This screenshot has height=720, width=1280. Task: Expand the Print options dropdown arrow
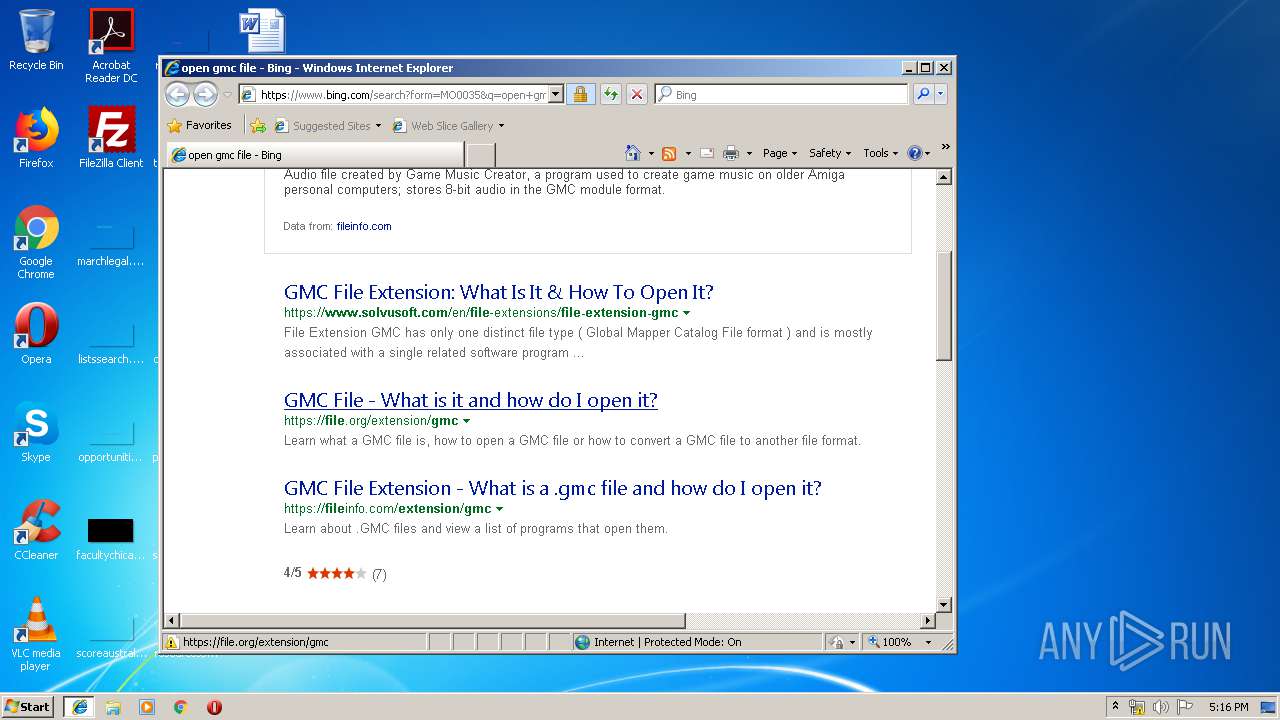[748, 154]
